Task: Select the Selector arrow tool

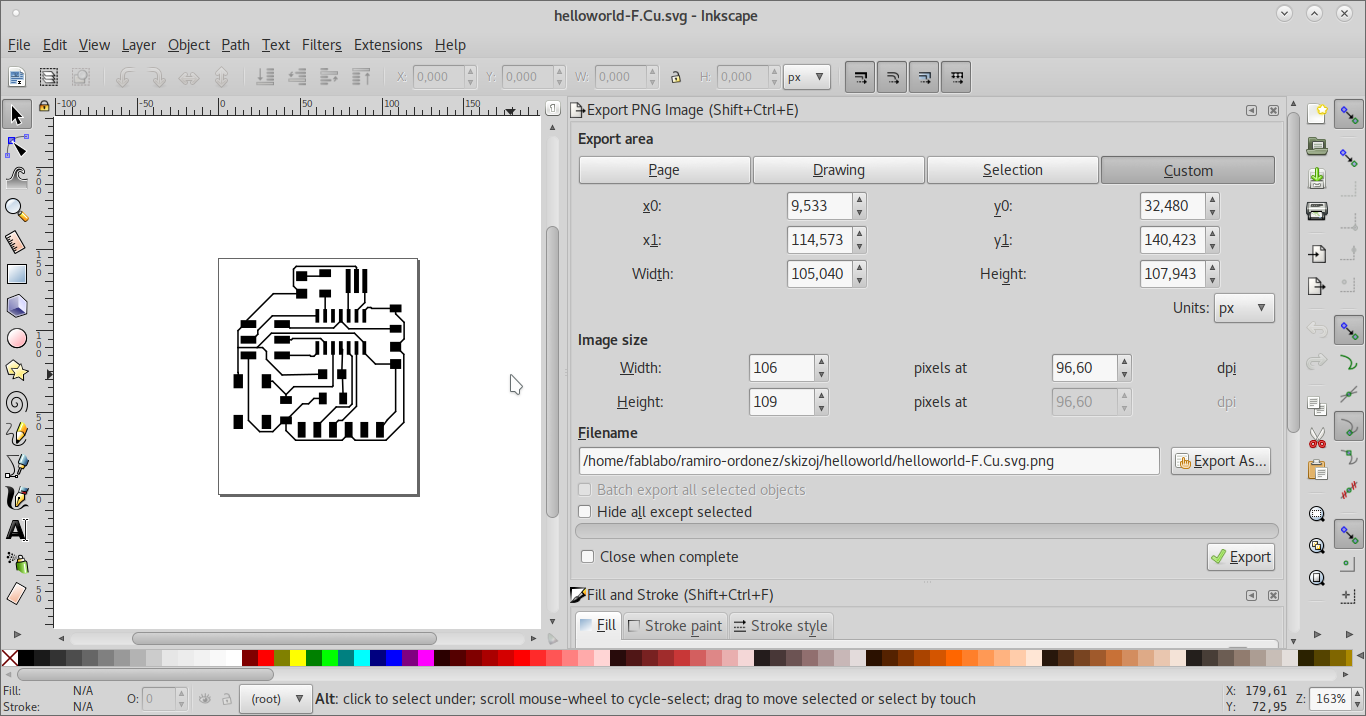Action: pyautogui.click(x=16, y=115)
